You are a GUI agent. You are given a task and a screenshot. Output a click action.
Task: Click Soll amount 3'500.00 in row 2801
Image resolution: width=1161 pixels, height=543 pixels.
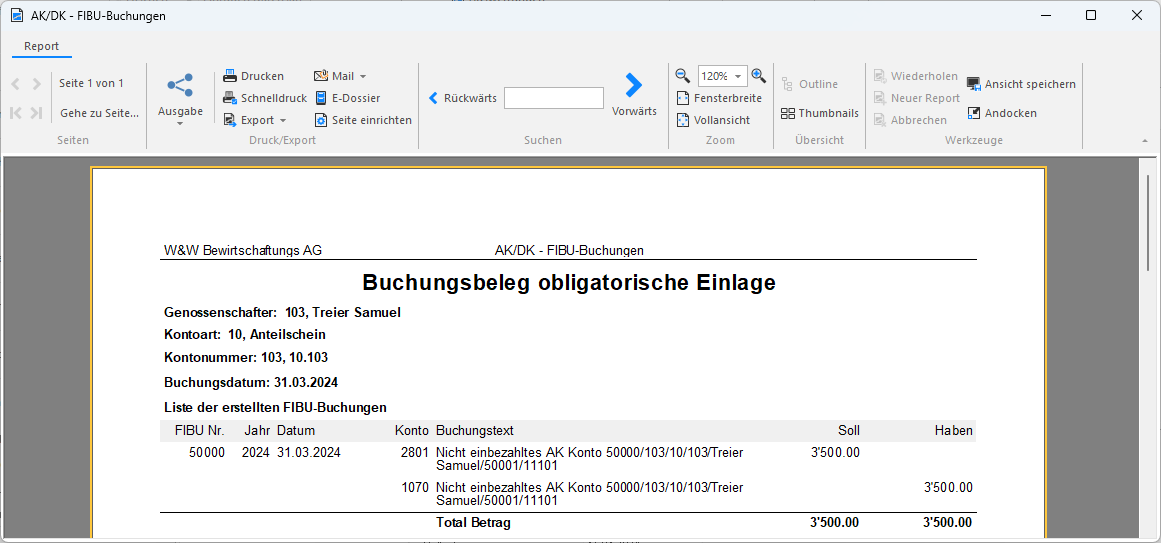coord(835,453)
